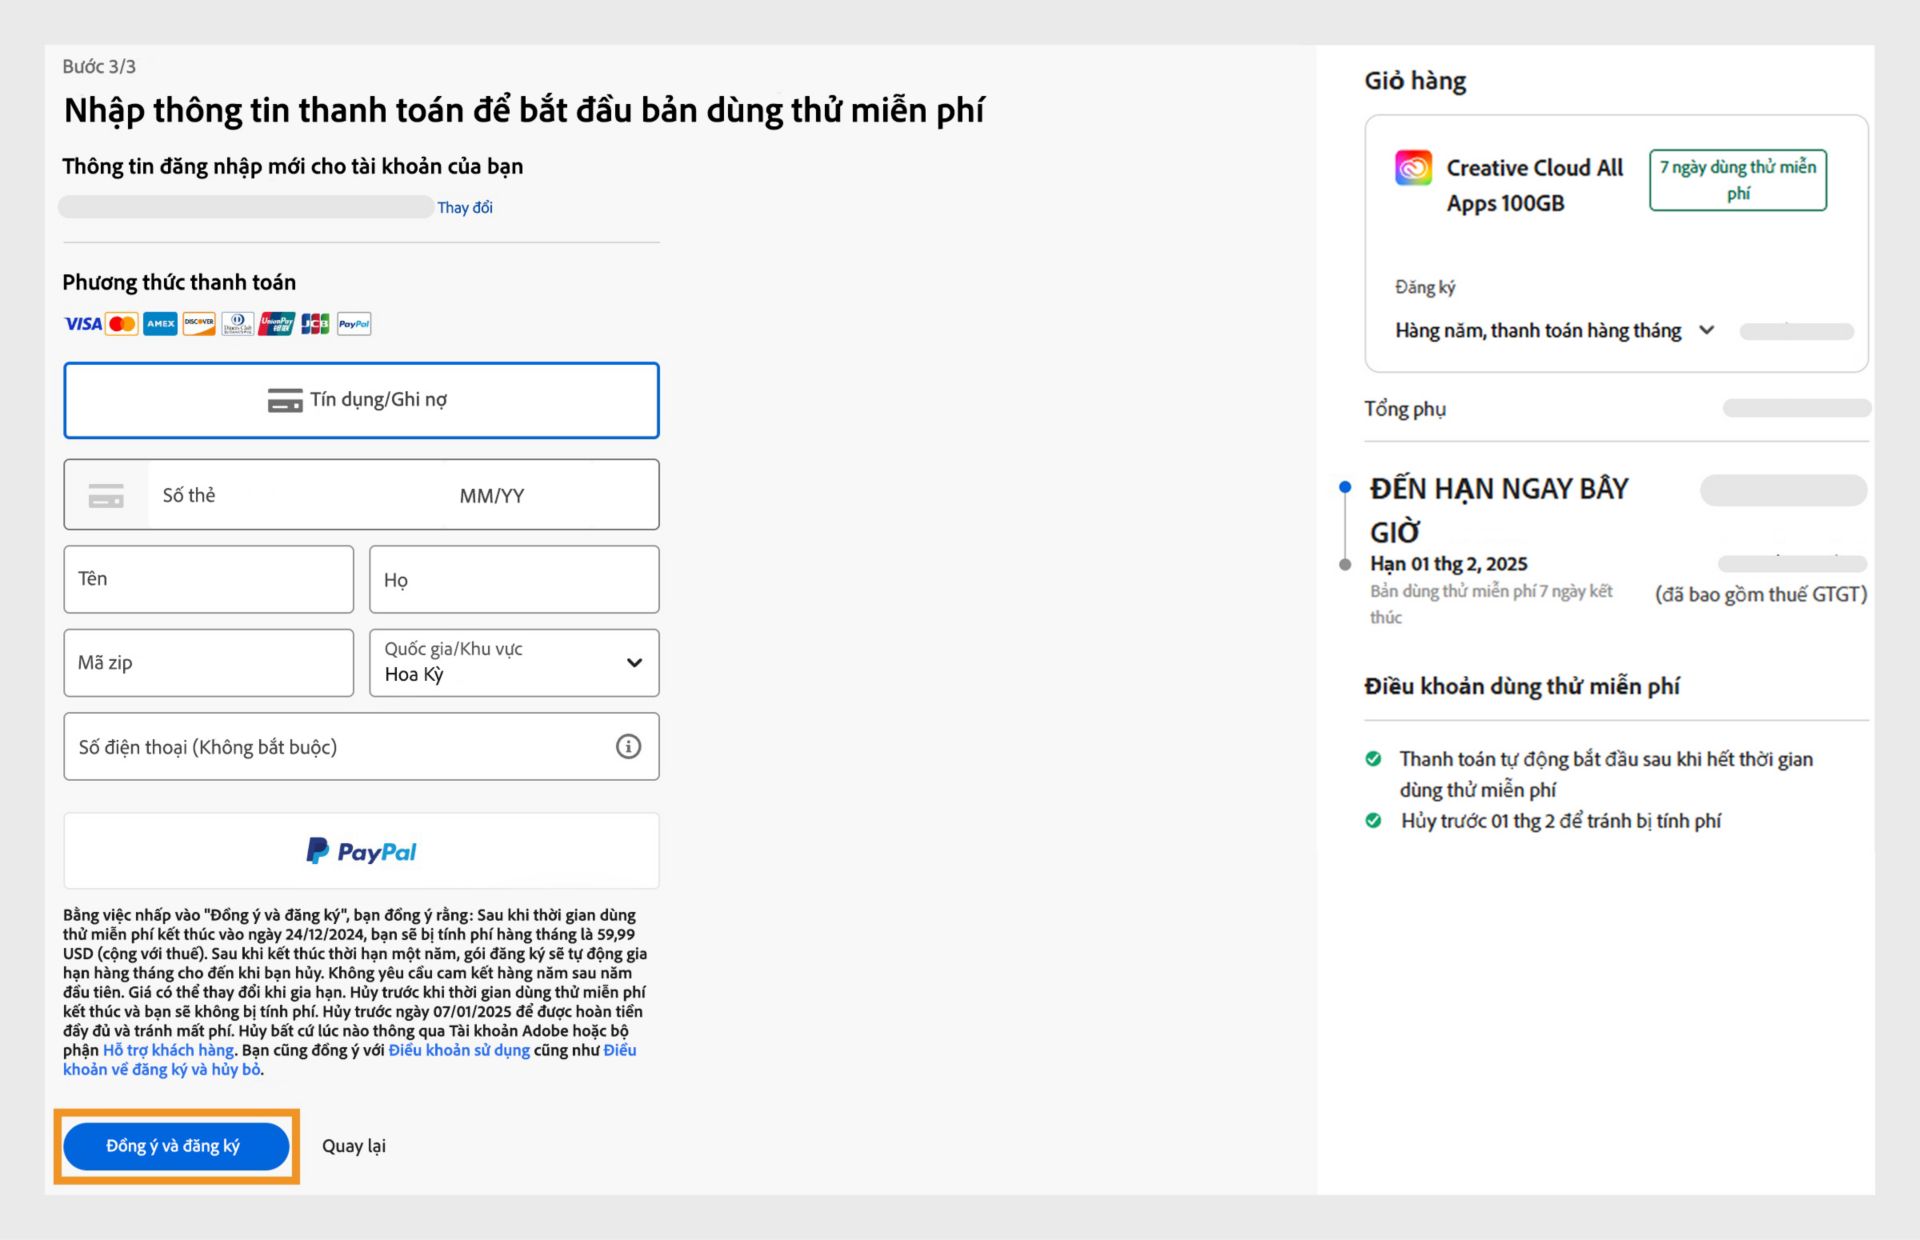Click Thay đổi link to change email

tap(465, 207)
